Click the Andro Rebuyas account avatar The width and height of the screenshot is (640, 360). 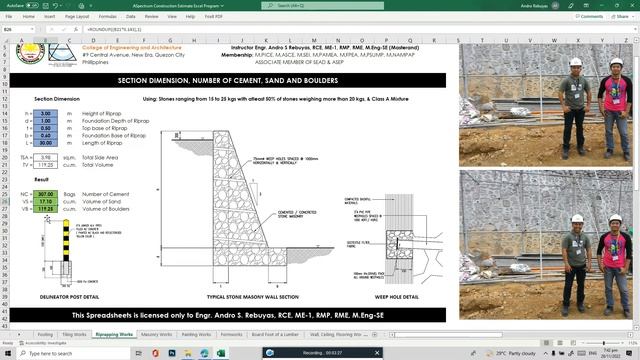coord(555,6)
